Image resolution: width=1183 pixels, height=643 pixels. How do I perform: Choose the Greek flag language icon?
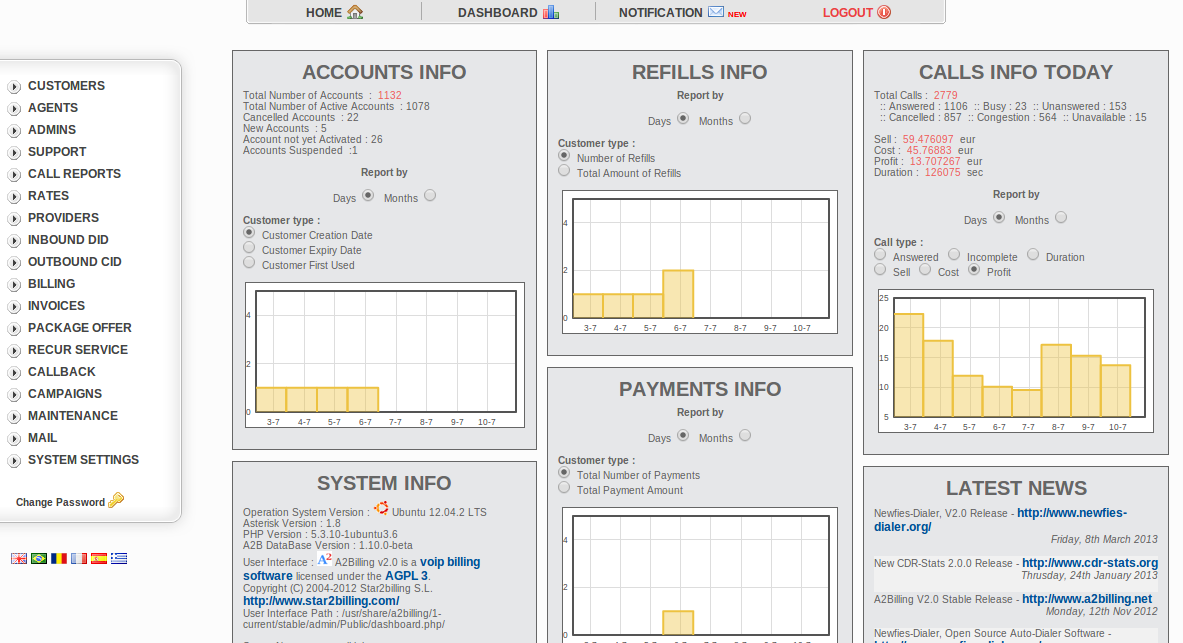pos(119,559)
